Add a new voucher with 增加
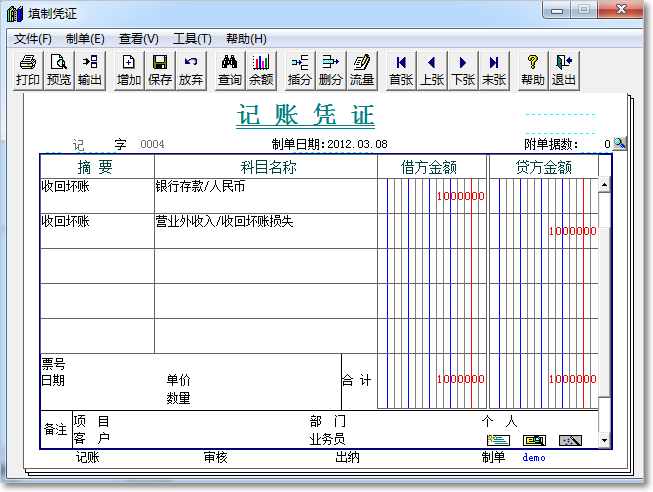 coord(129,70)
